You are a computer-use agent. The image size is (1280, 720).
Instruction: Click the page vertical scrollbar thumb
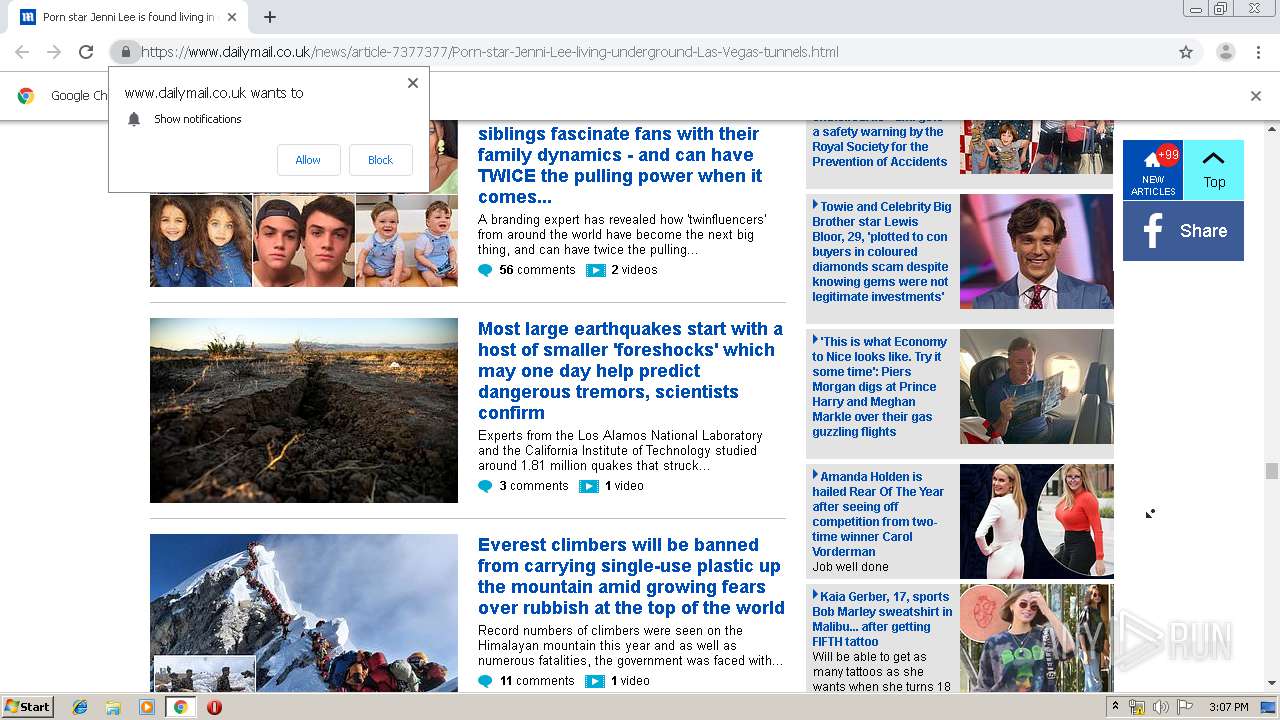1271,471
